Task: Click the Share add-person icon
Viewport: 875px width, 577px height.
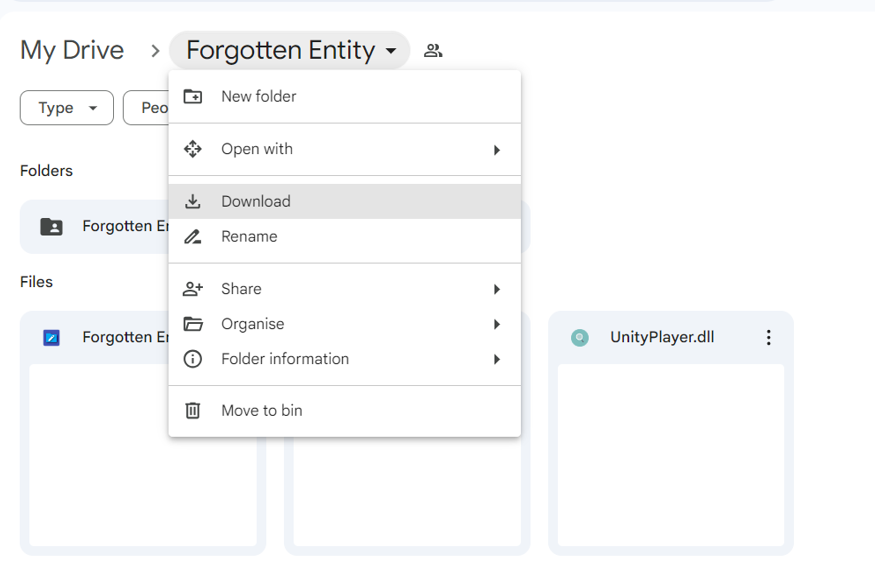Action: click(193, 289)
